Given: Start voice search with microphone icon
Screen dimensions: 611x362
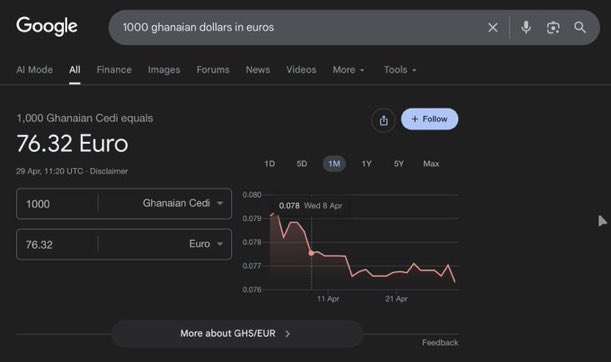Looking at the screenshot, I should (x=526, y=27).
